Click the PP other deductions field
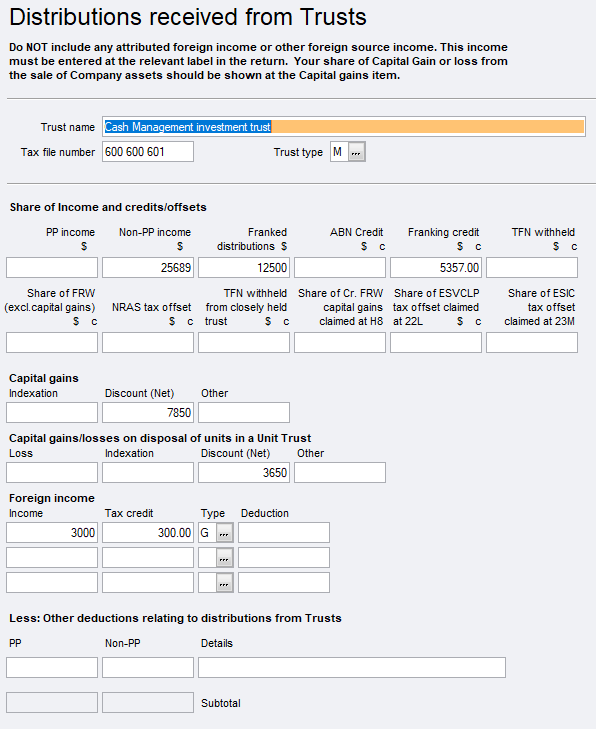596x729 pixels. click(x=52, y=667)
